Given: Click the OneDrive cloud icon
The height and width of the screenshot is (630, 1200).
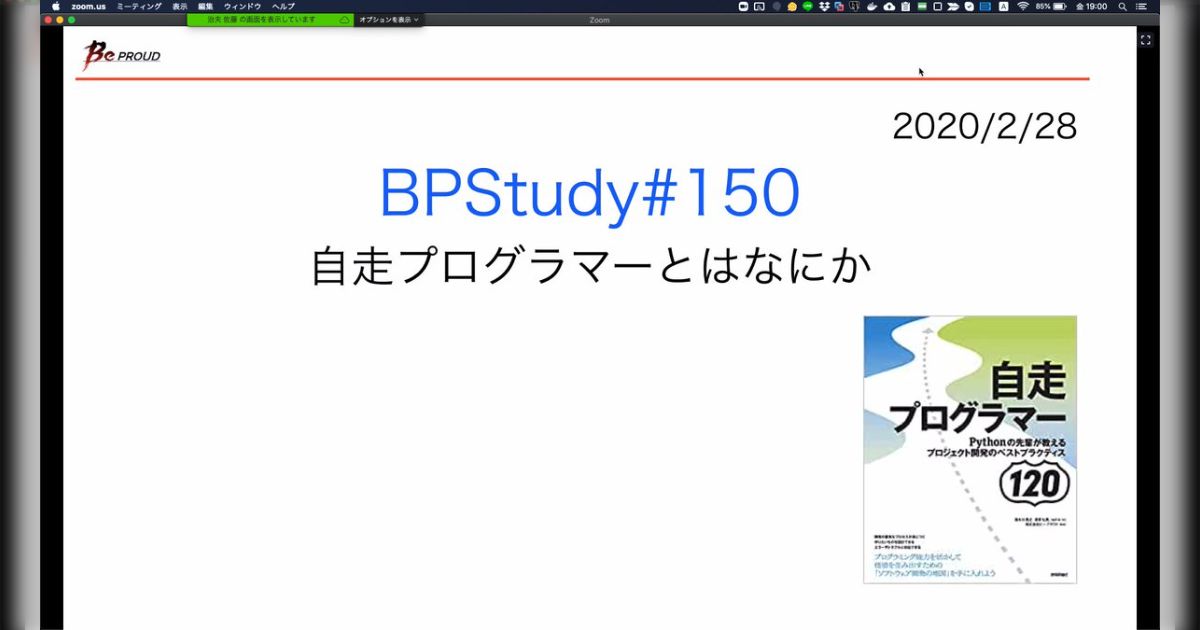Looking at the screenshot, I should click(x=889, y=8).
